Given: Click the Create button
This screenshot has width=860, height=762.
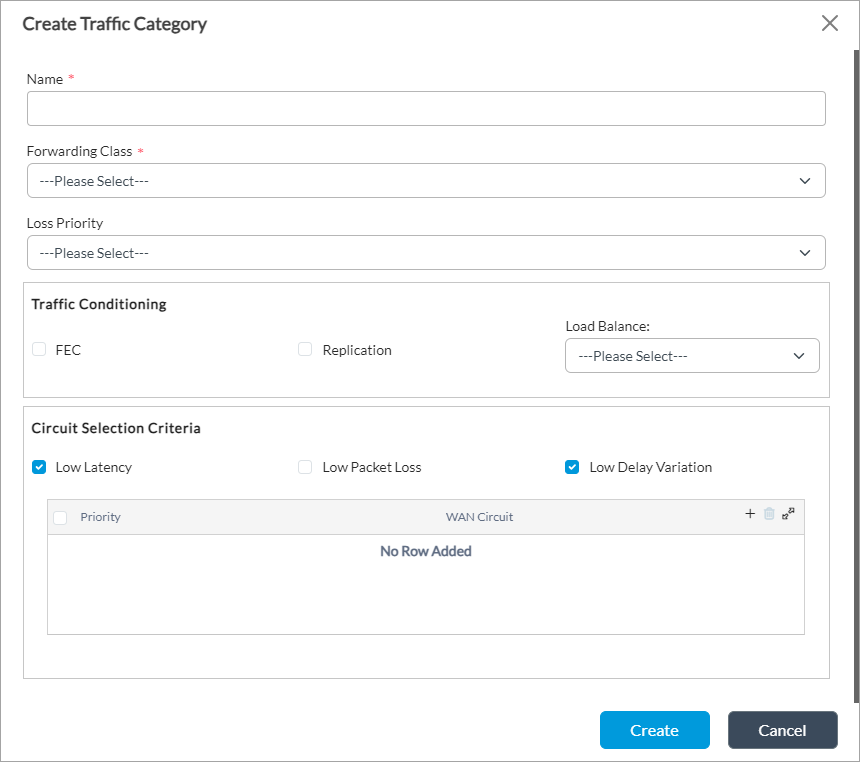Looking at the screenshot, I should [654, 730].
